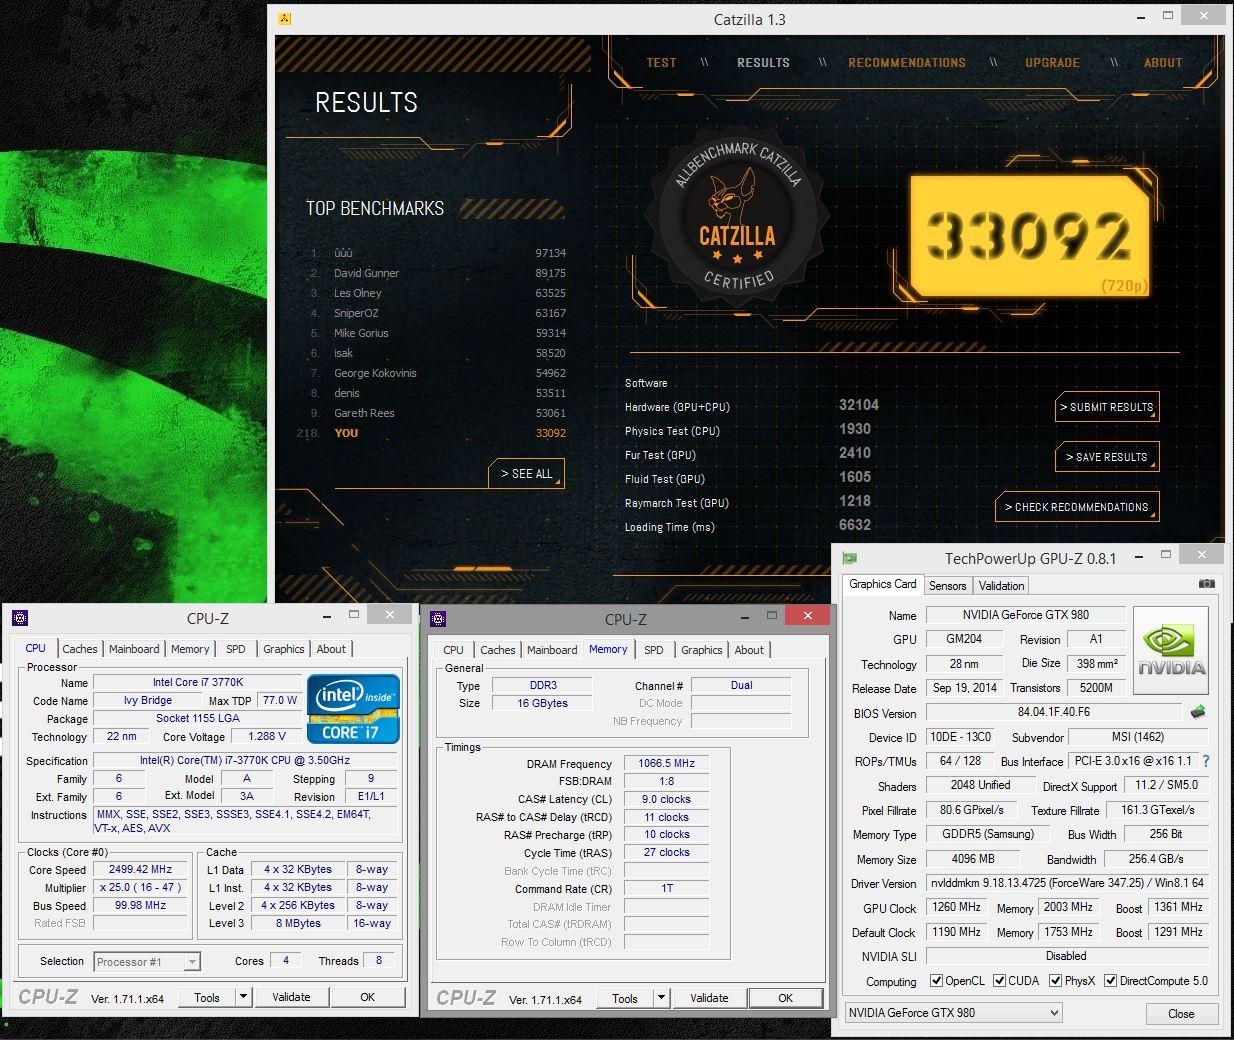The width and height of the screenshot is (1234, 1040).
Task: Select the RESULTS tab in Catzilla
Action: point(763,62)
